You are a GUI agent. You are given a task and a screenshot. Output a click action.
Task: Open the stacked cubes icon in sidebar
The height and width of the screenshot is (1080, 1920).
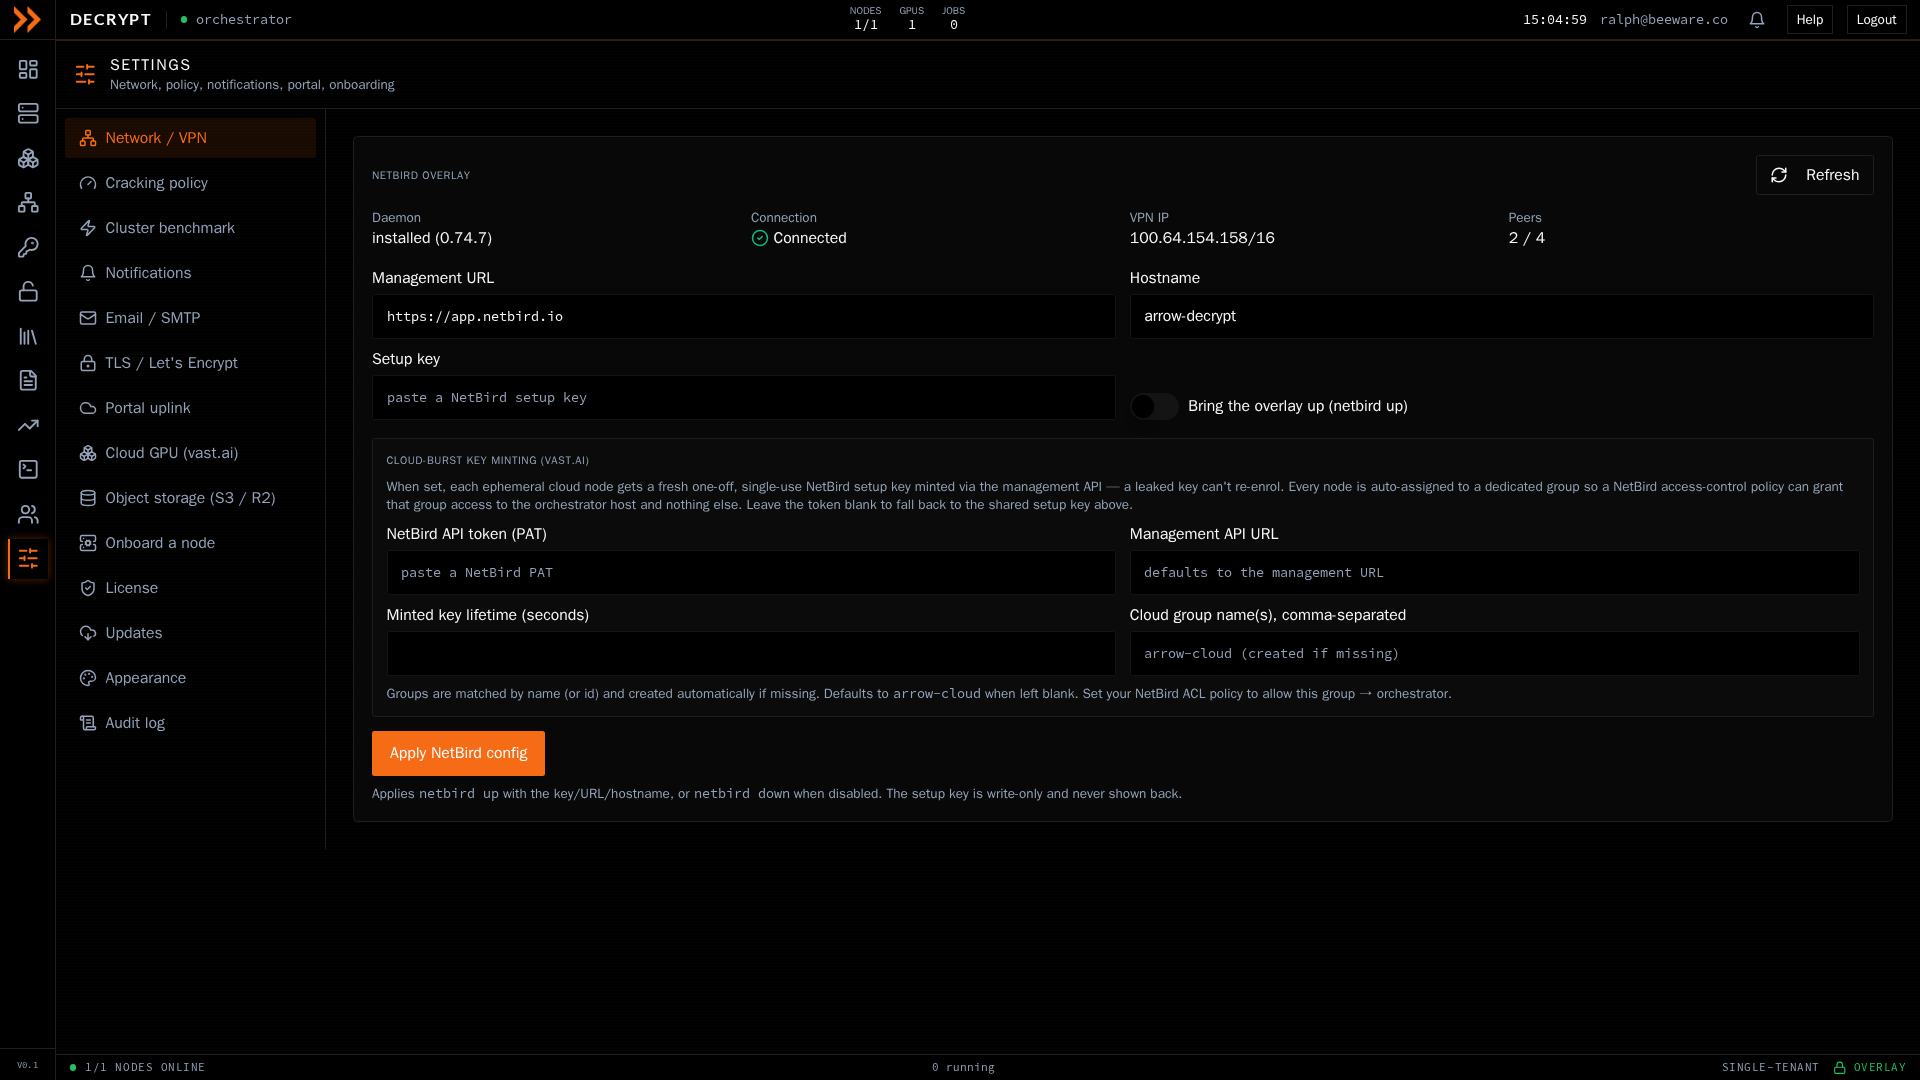pyautogui.click(x=28, y=158)
